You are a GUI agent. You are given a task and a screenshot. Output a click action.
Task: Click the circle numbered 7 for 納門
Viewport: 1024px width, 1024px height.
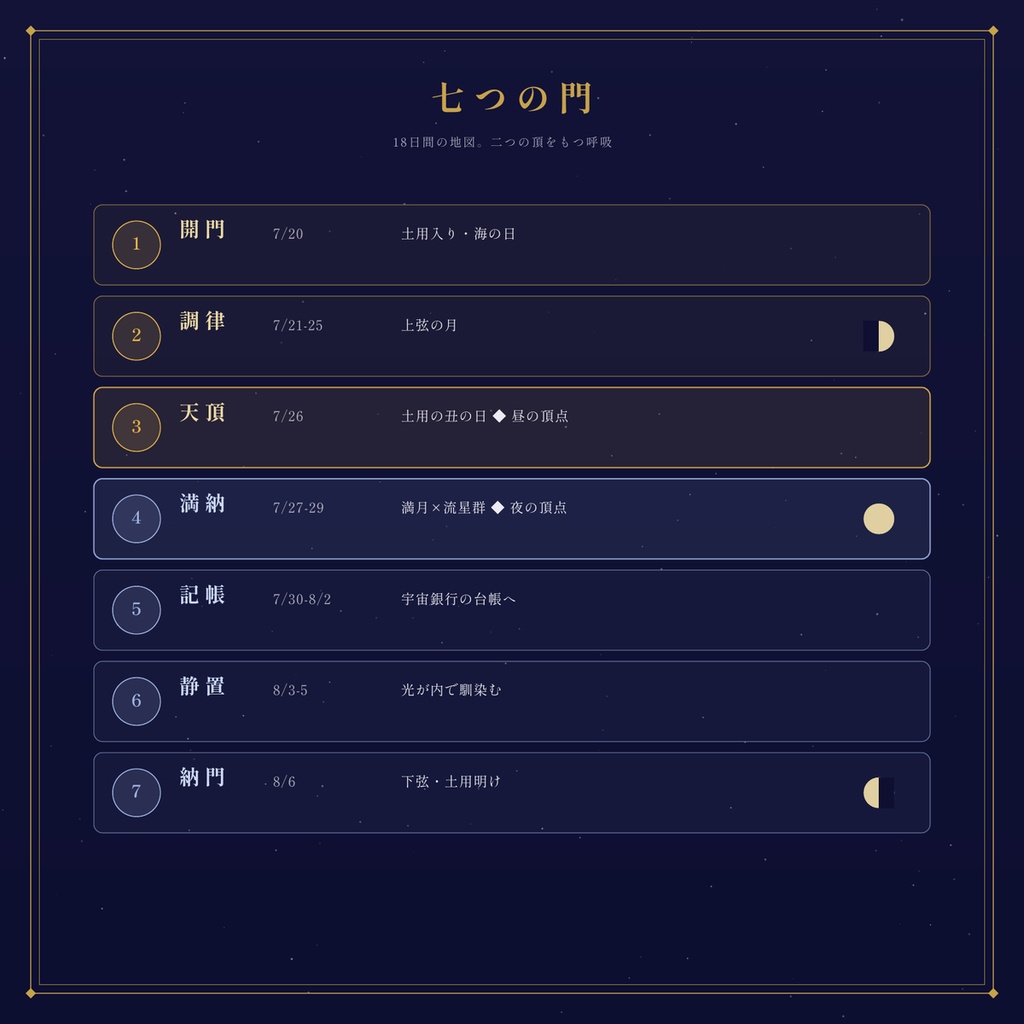pyautogui.click(x=136, y=793)
